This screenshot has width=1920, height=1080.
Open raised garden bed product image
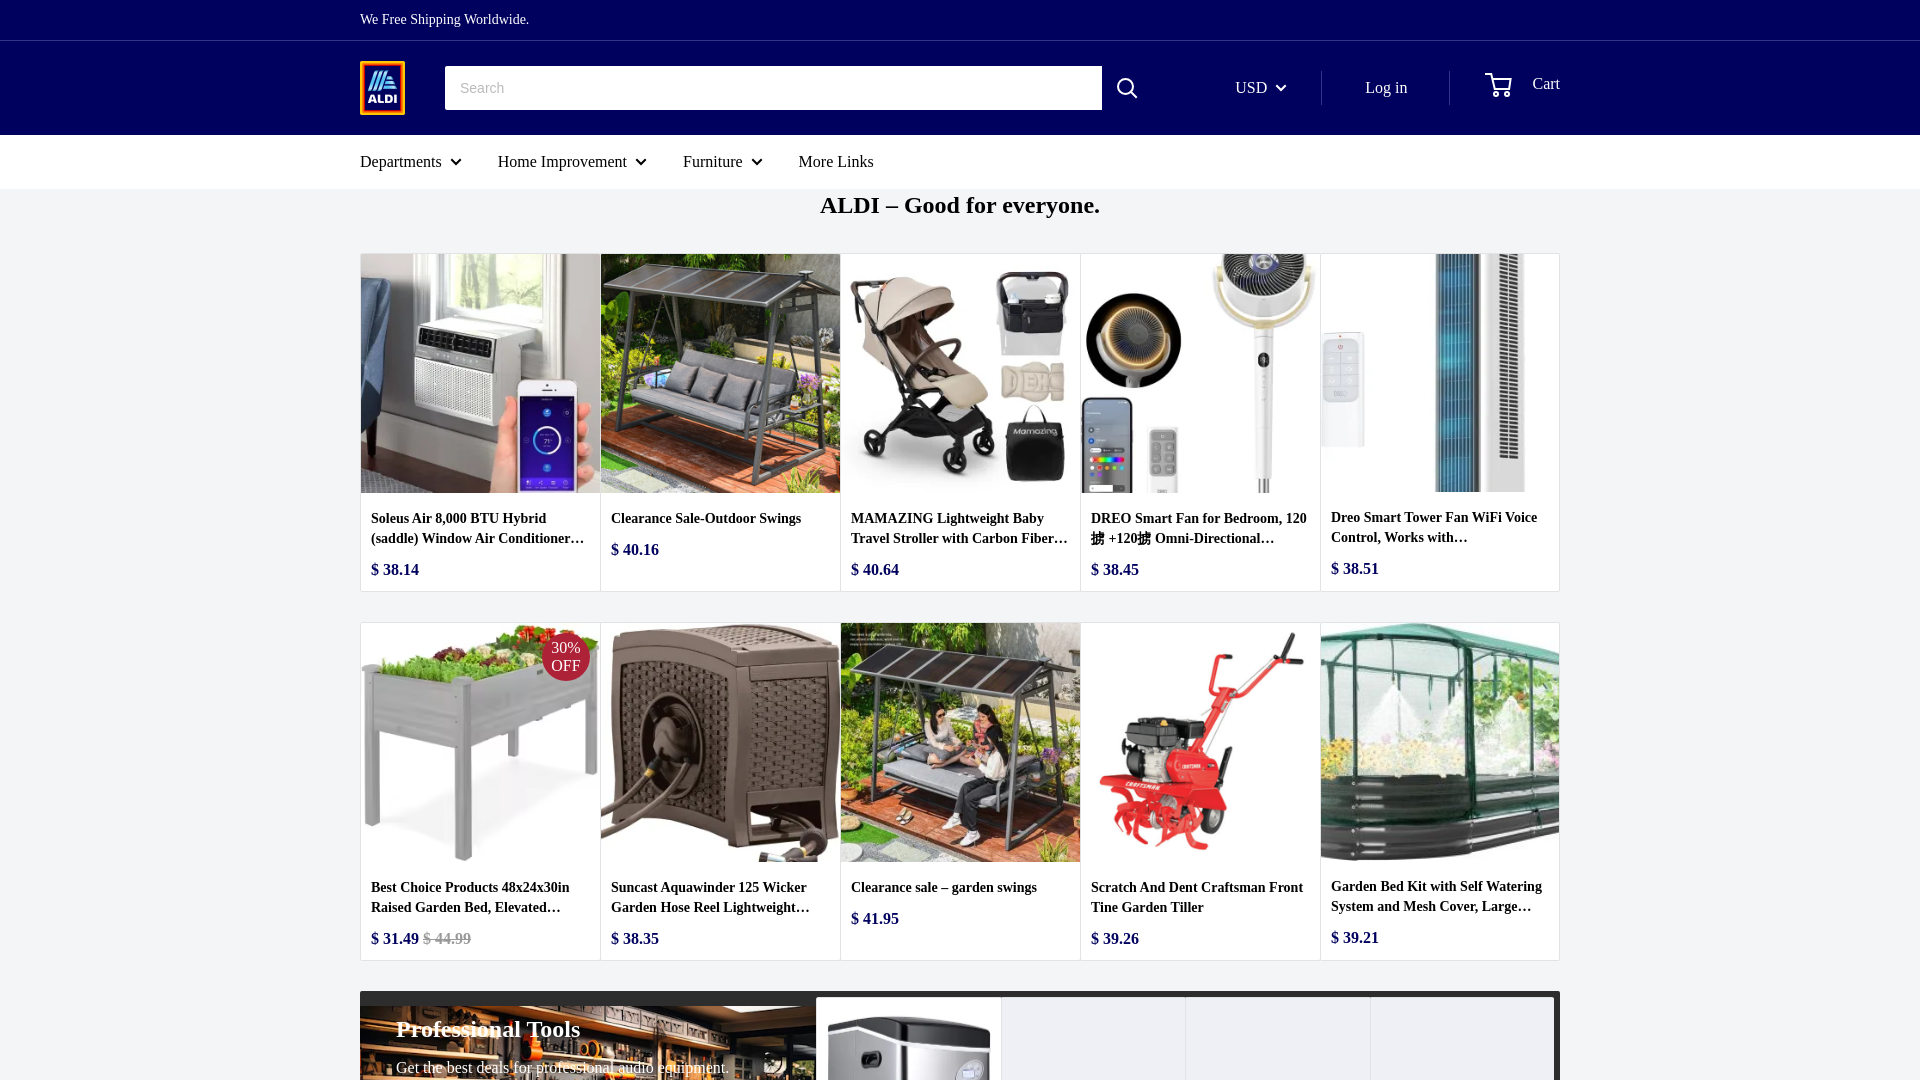480,742
